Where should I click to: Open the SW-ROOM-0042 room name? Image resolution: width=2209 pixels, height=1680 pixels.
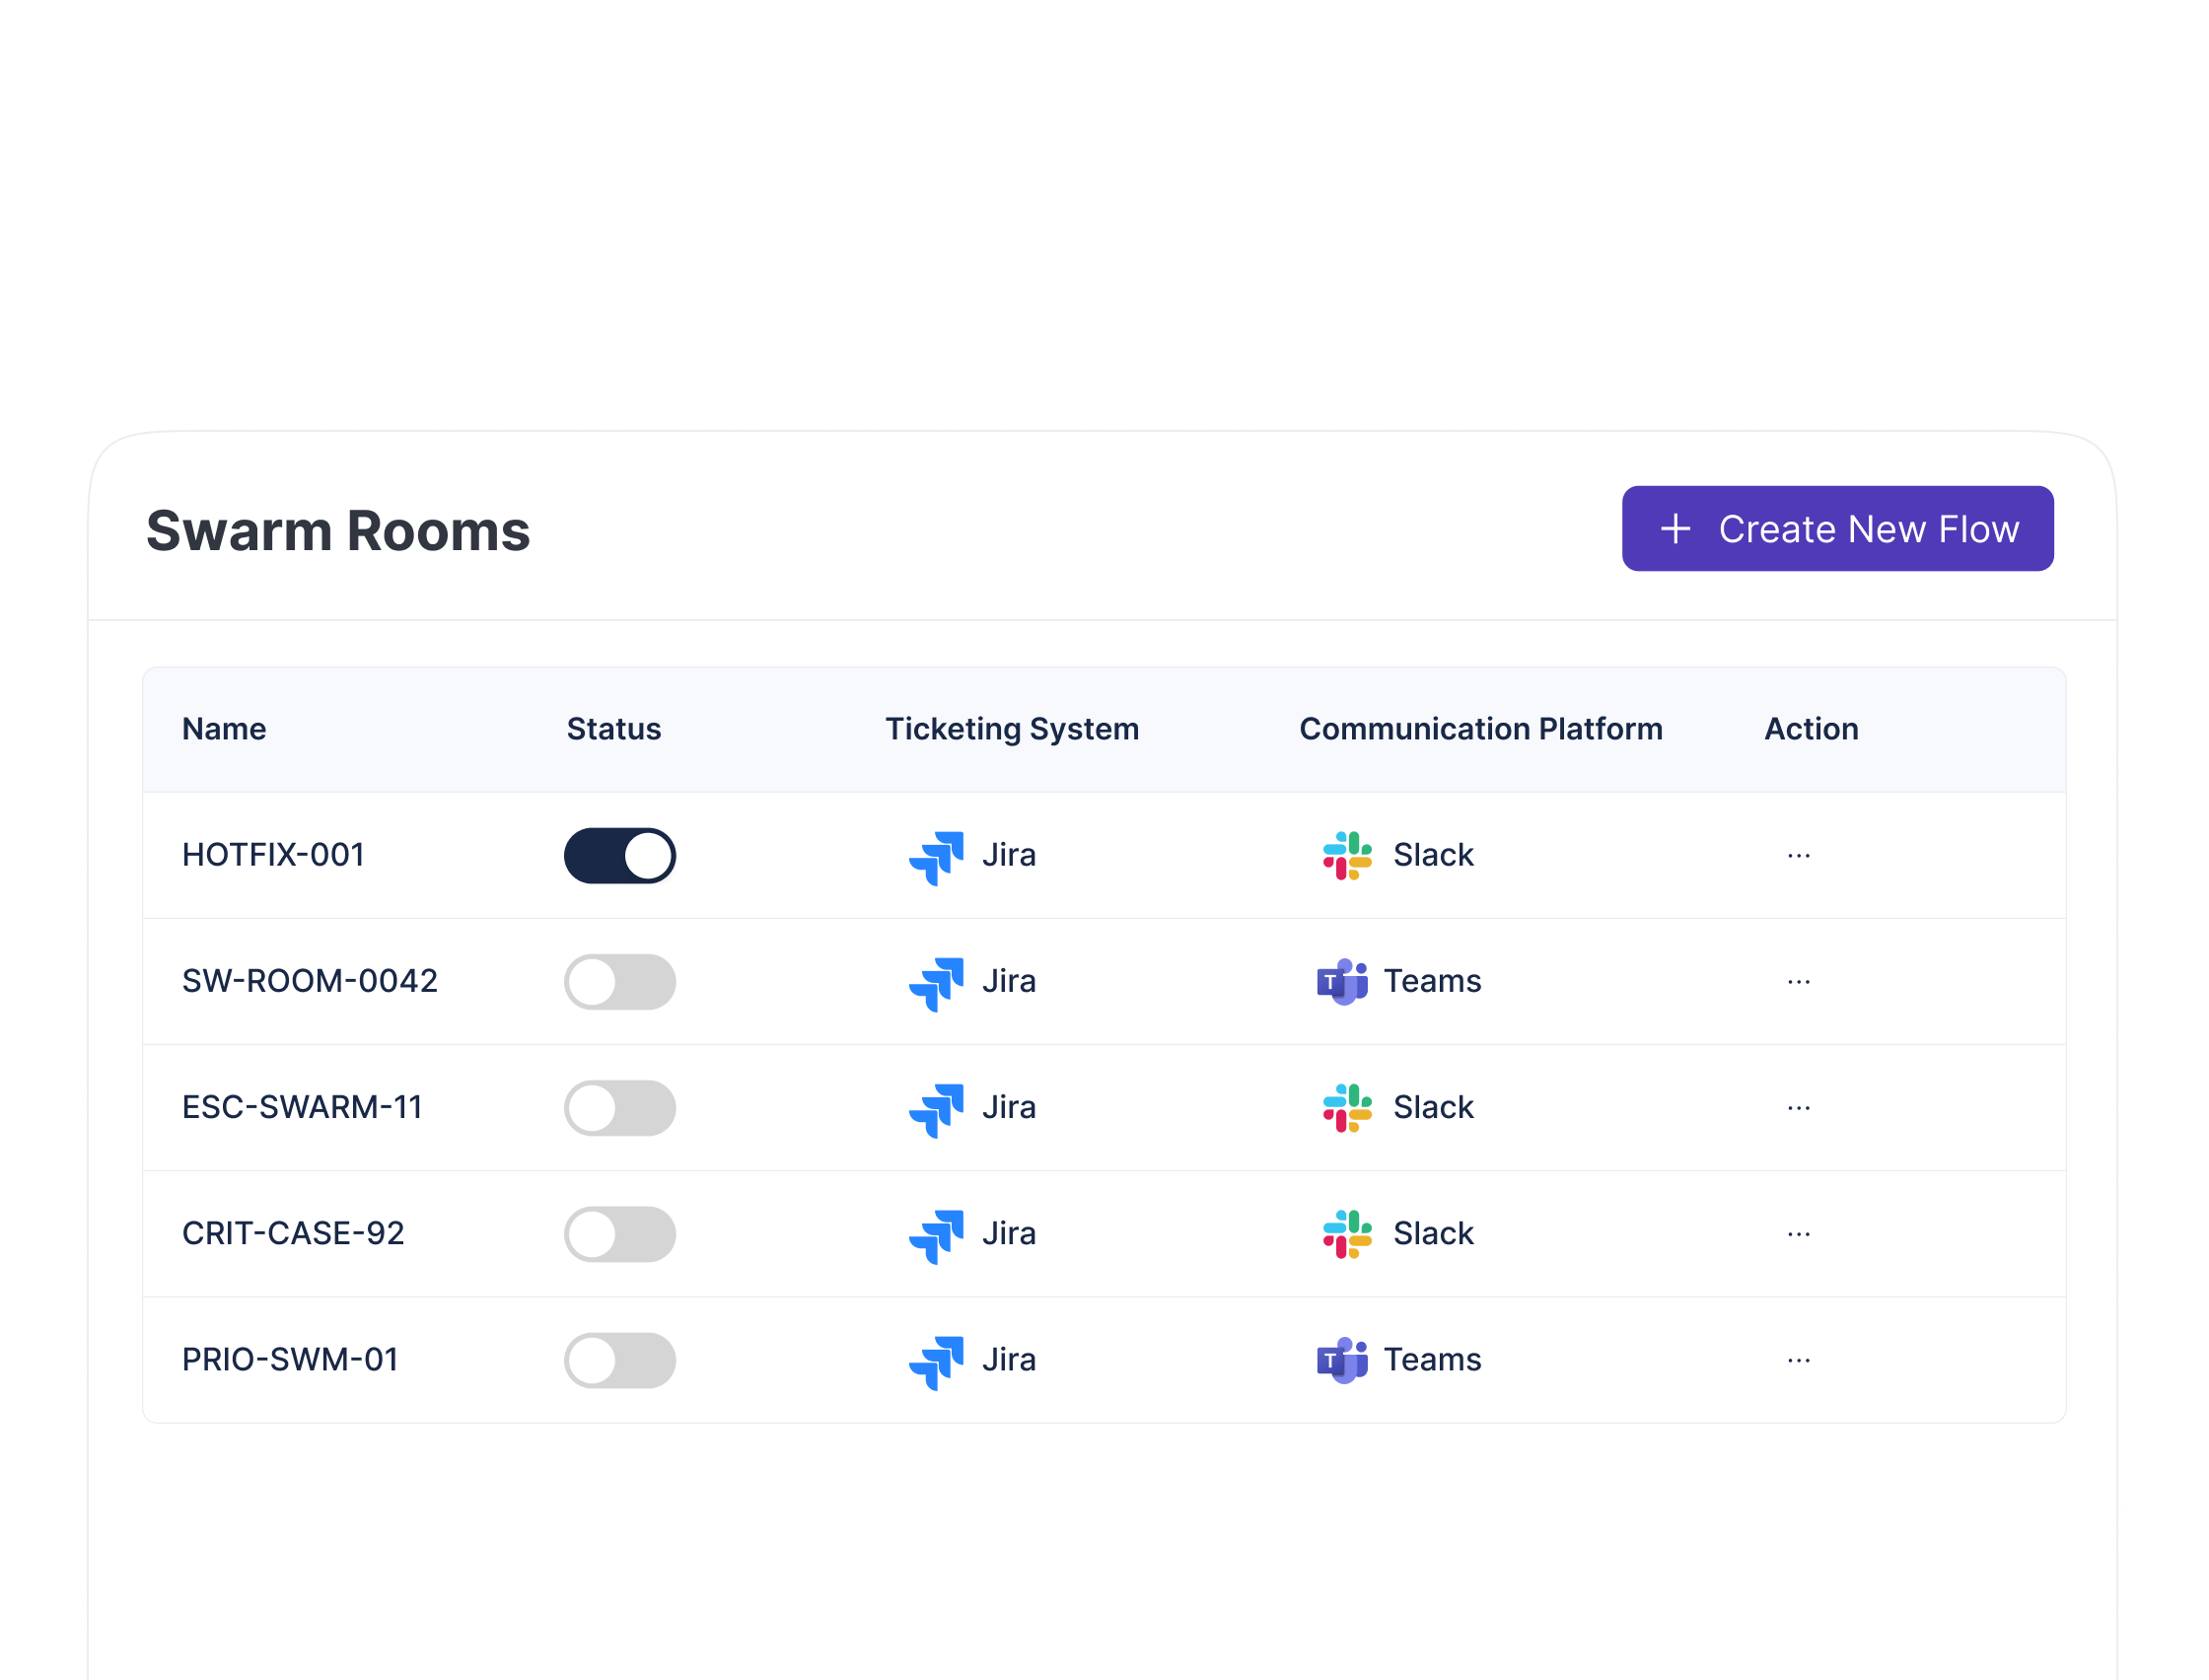pos(309,981)
